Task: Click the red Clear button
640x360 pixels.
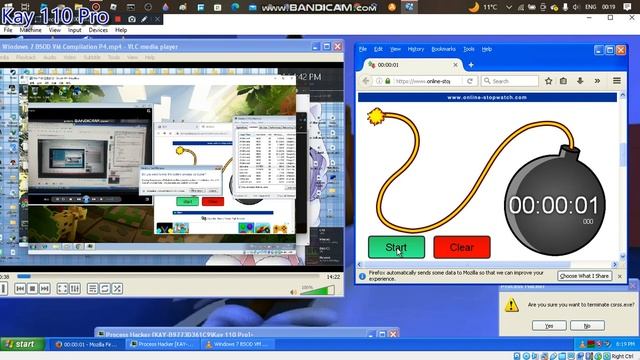Action: (x=462, y=247)
